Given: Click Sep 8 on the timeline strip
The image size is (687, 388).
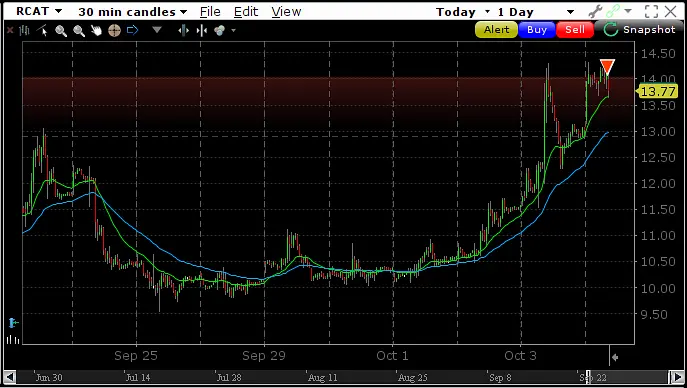Looking at the screenshot, I should 500,377.
